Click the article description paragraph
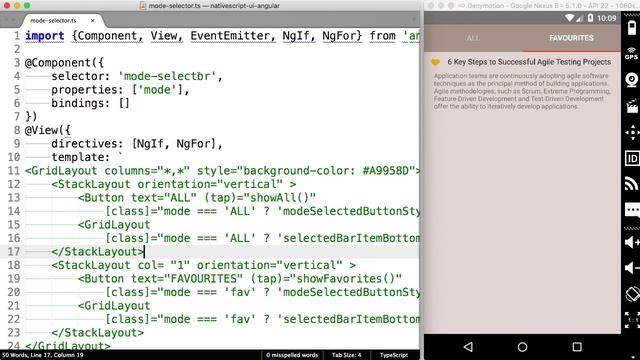640x360 pixels. [522, 91]
